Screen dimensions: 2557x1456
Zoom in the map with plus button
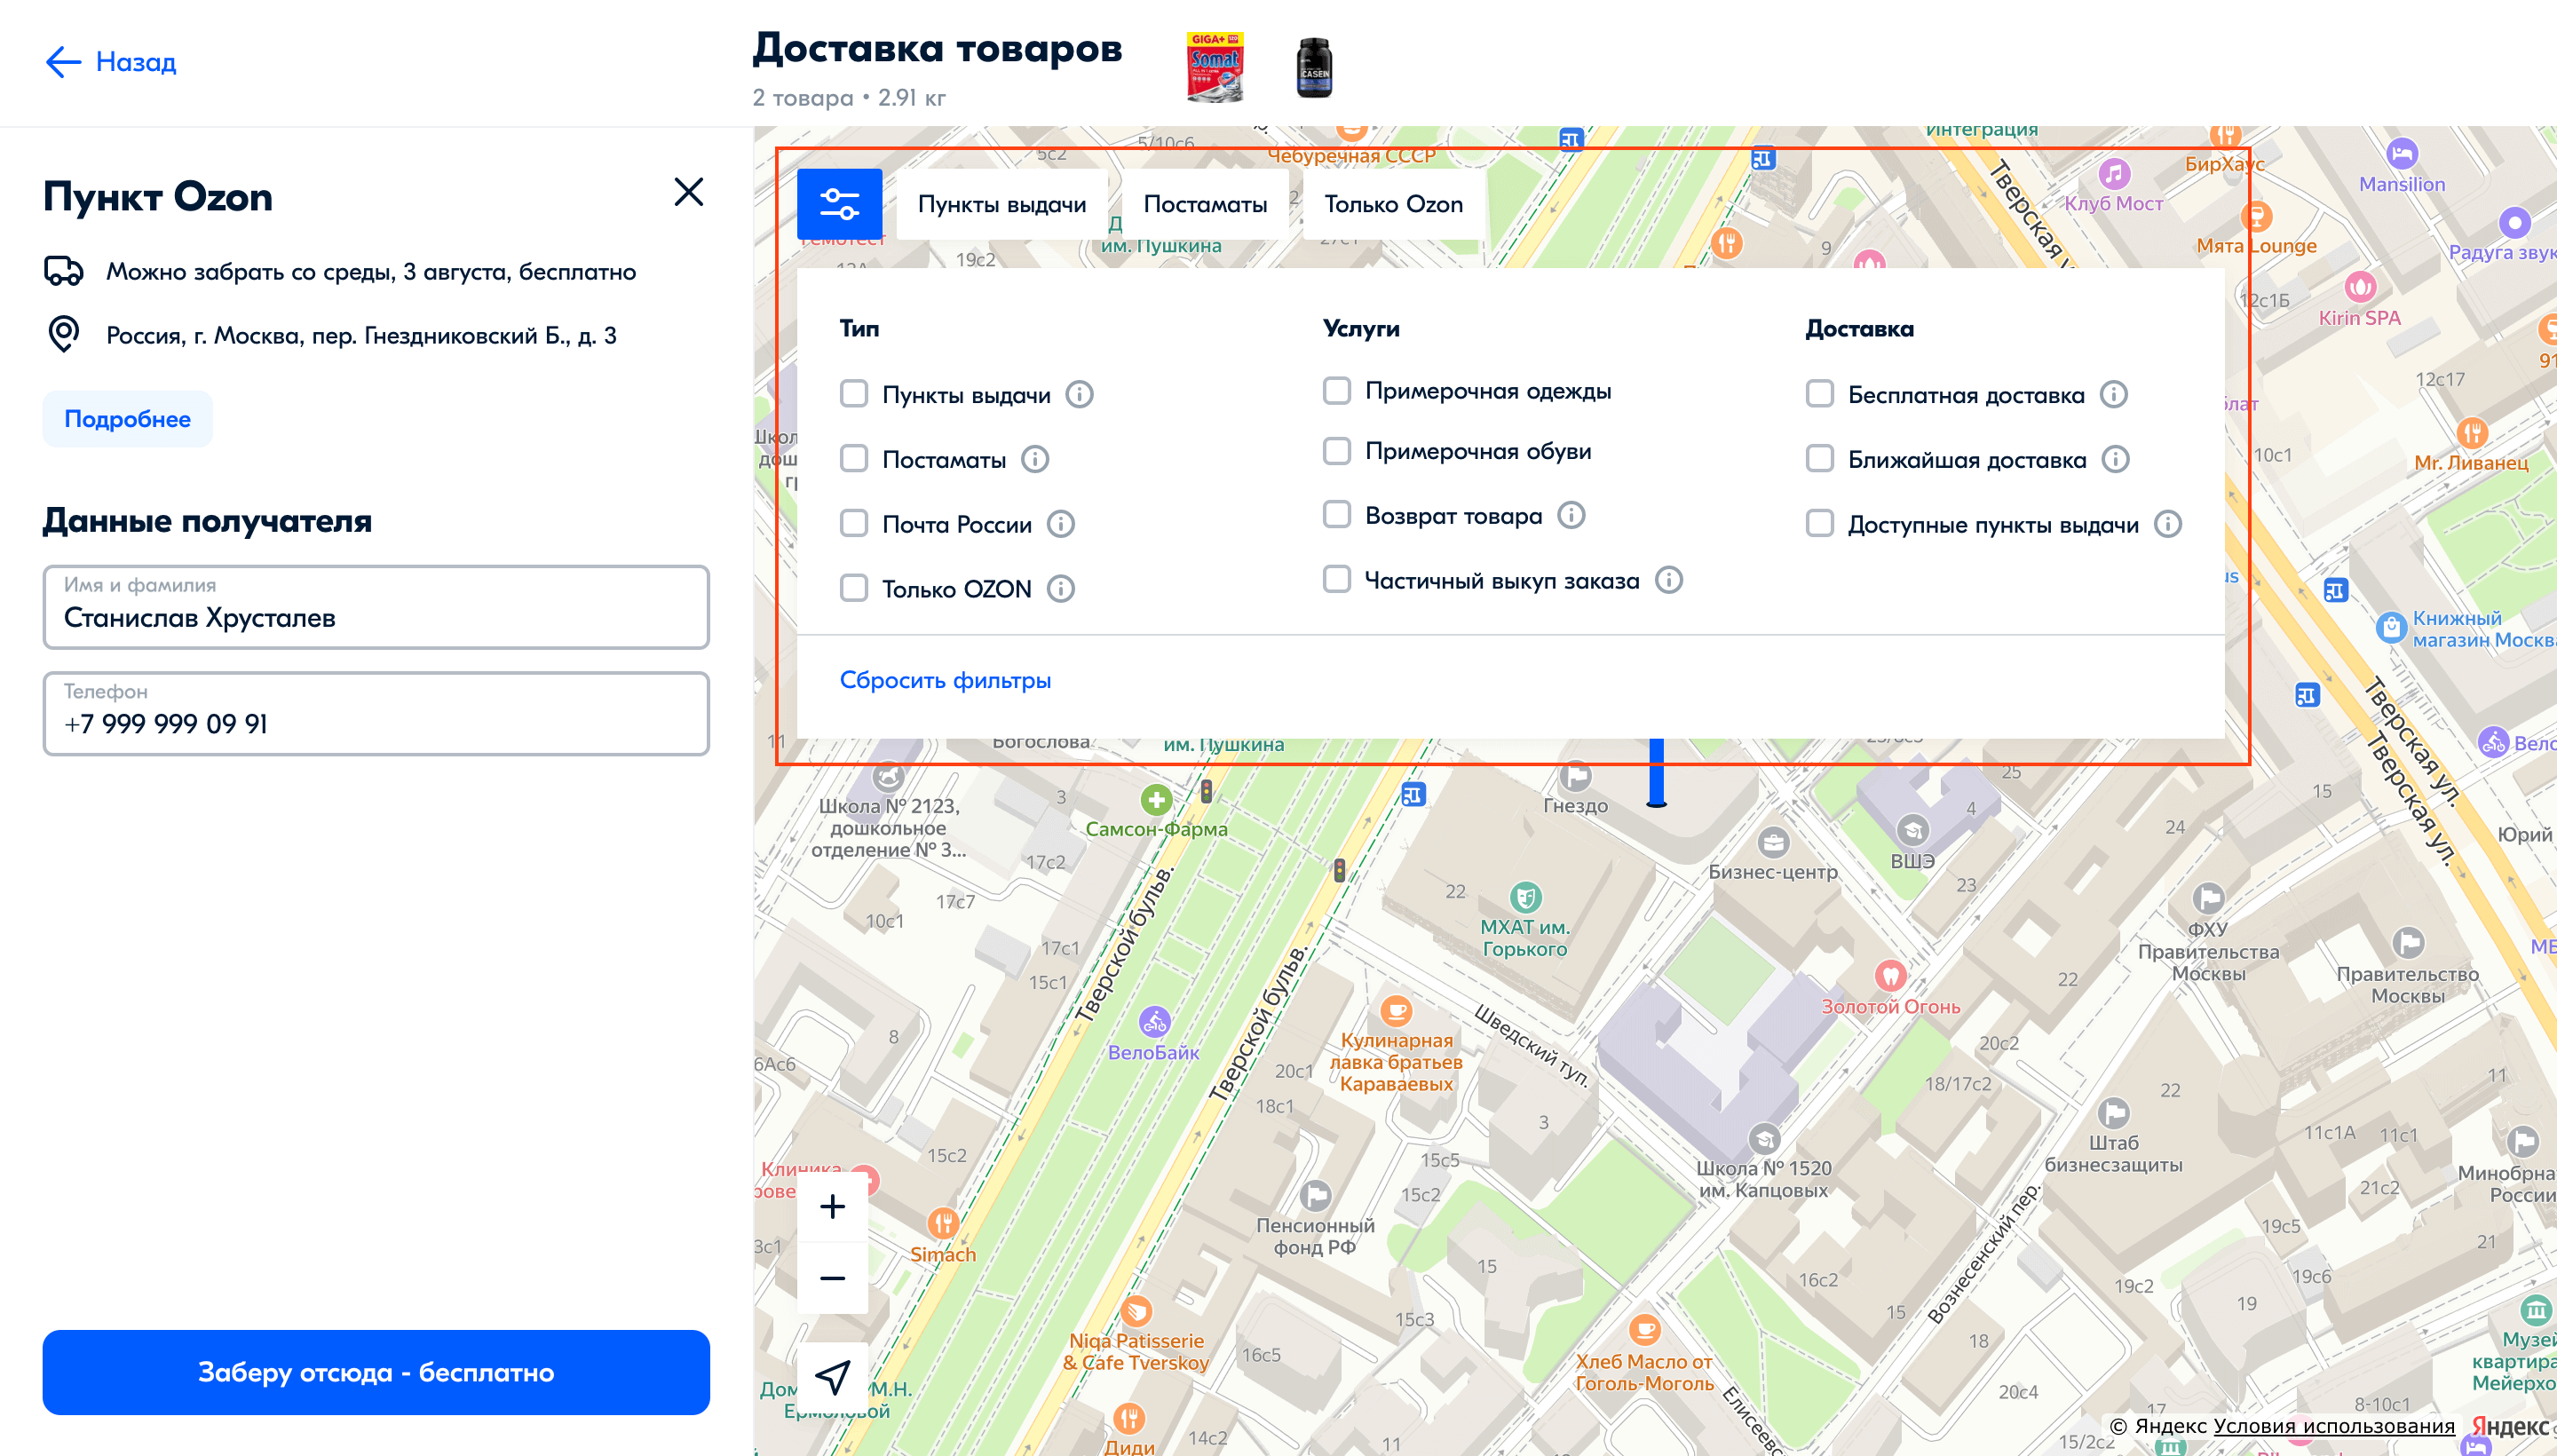(x=832, y=1207)
